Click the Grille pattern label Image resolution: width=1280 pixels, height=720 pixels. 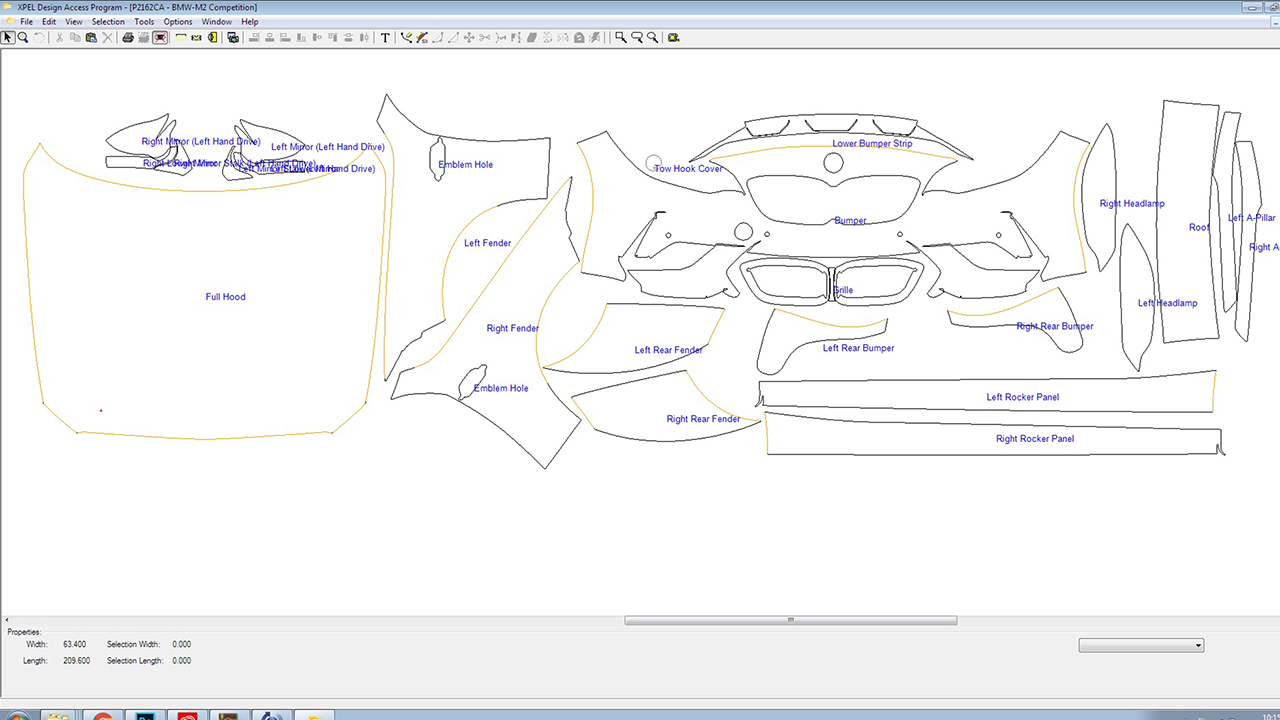click(x=843, y=290)
